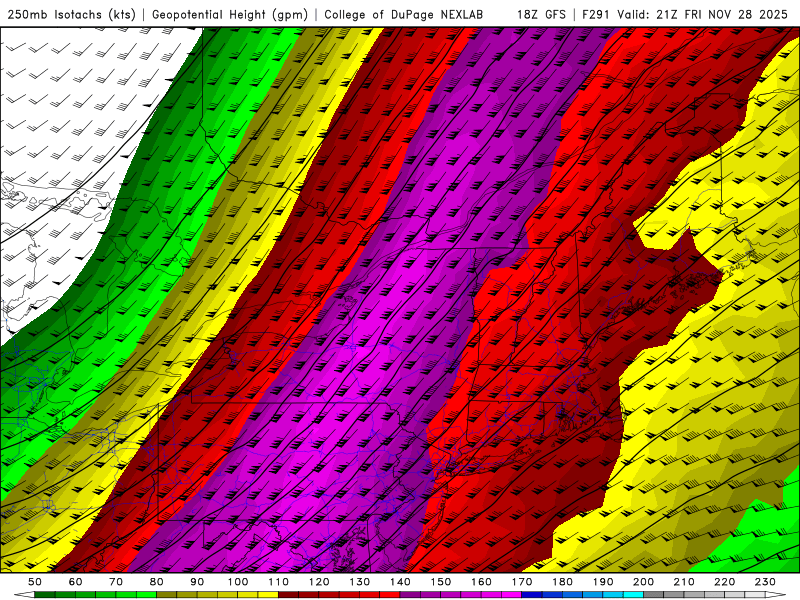This screenshot has height=600, width=800.
Task: Click the colorbar label '90'
Action: point(197,582)
